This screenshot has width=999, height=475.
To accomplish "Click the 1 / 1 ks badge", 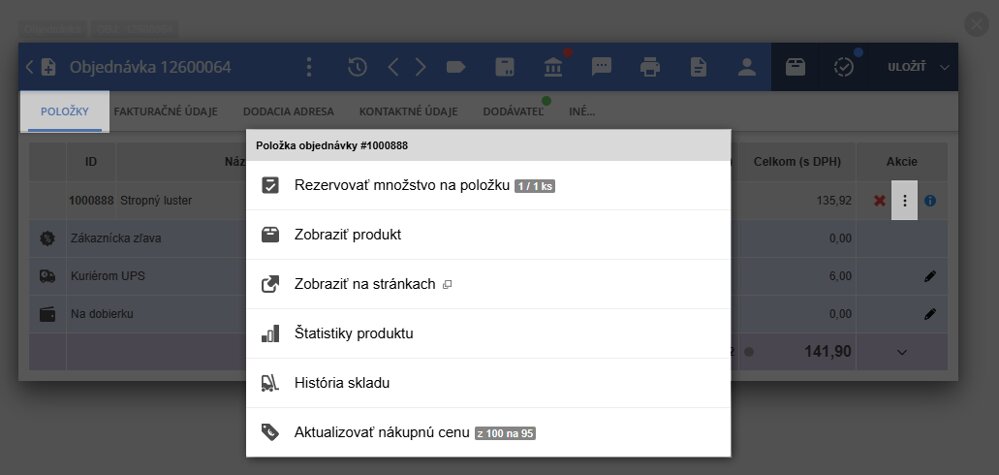I will click(x=535, y=186).
